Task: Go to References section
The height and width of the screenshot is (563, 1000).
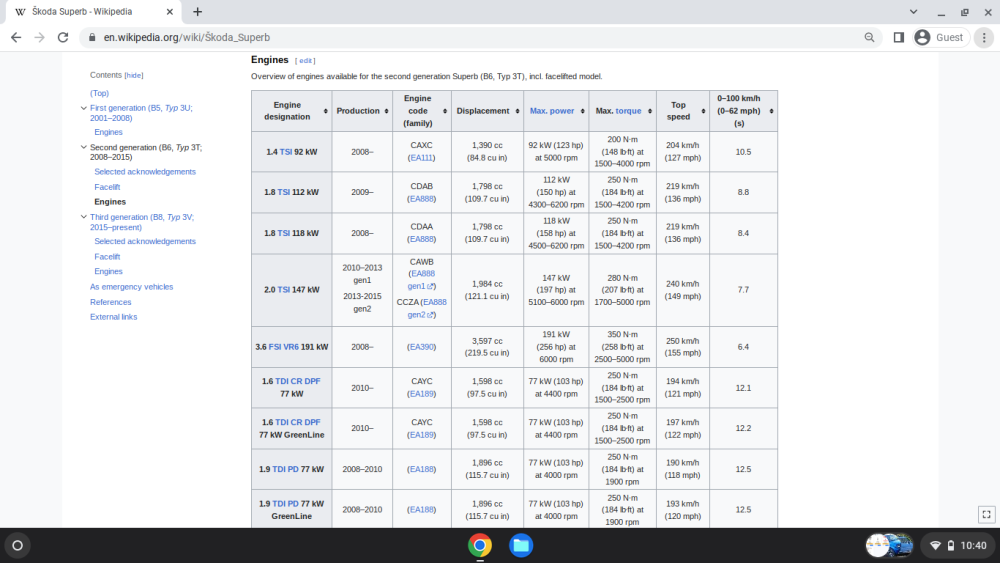Action: click(x=110, y=302)
